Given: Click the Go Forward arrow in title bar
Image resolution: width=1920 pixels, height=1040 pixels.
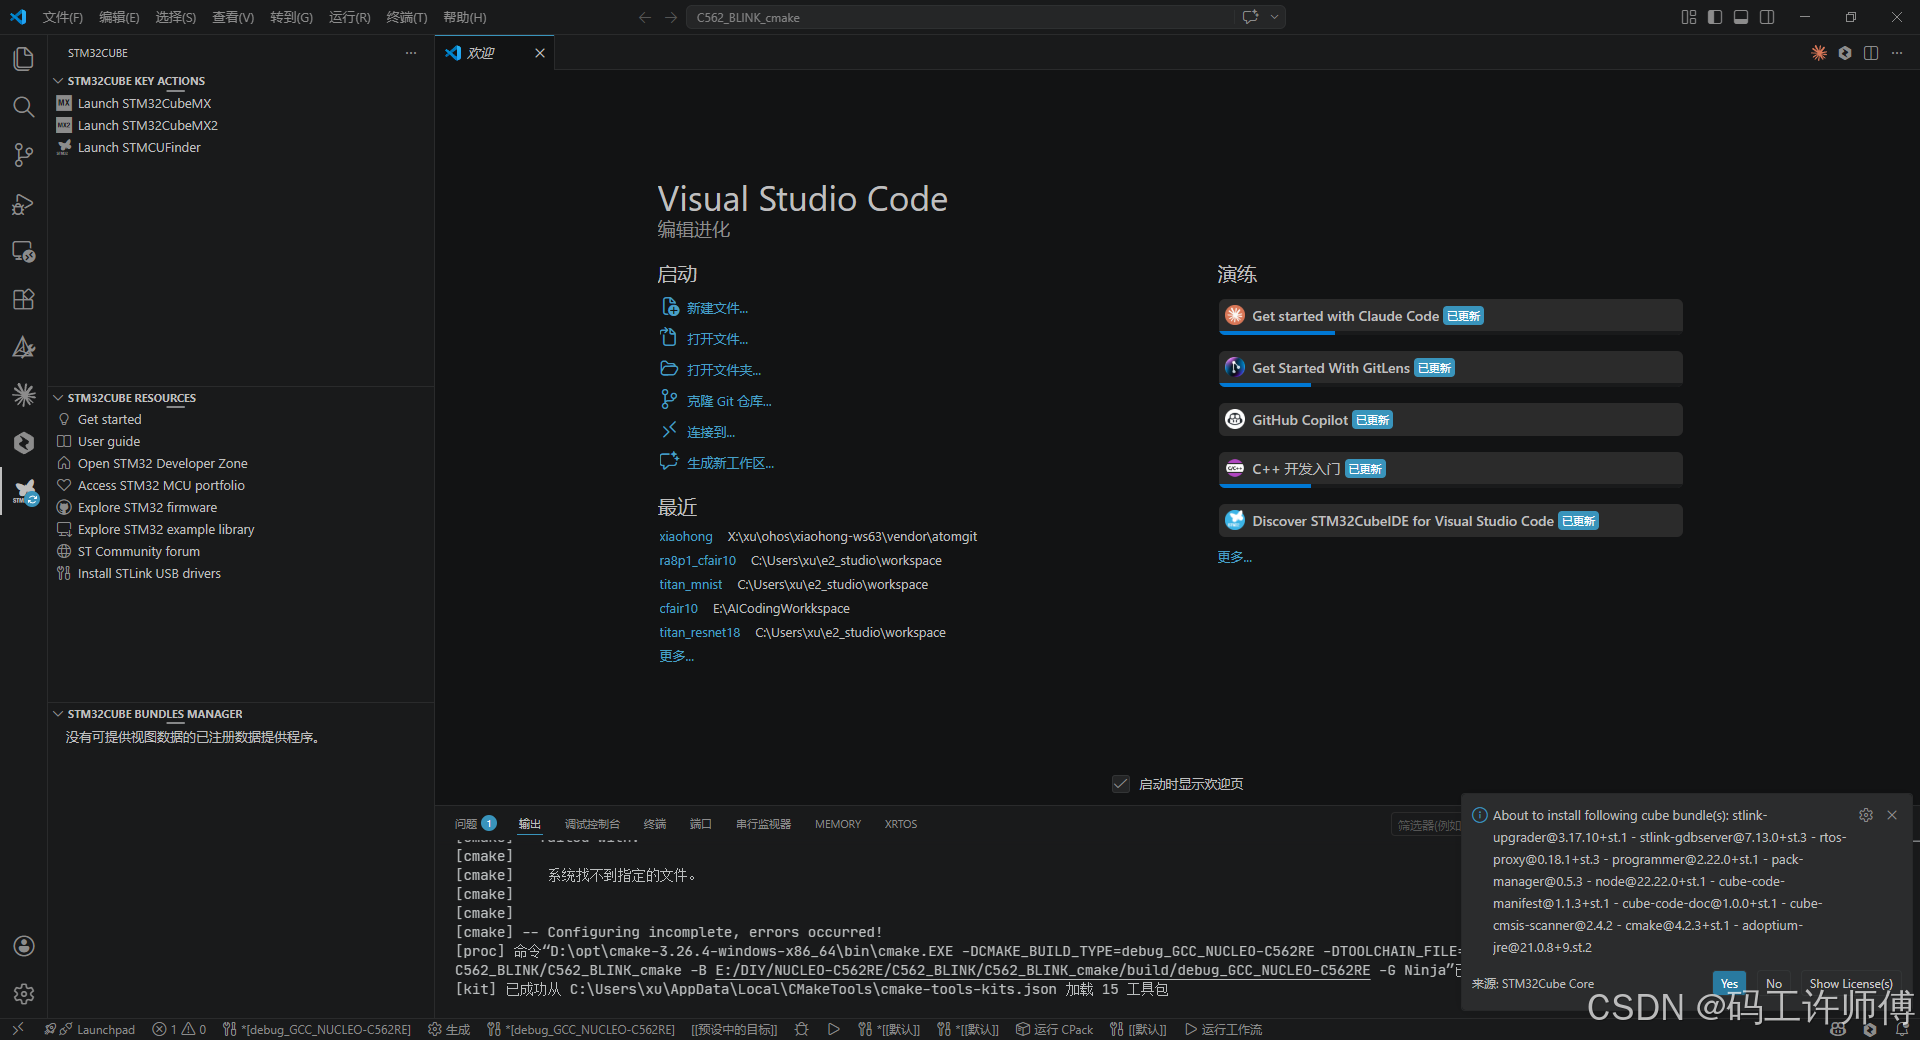Looking at the screenshot, I should (x=671, y=17).
